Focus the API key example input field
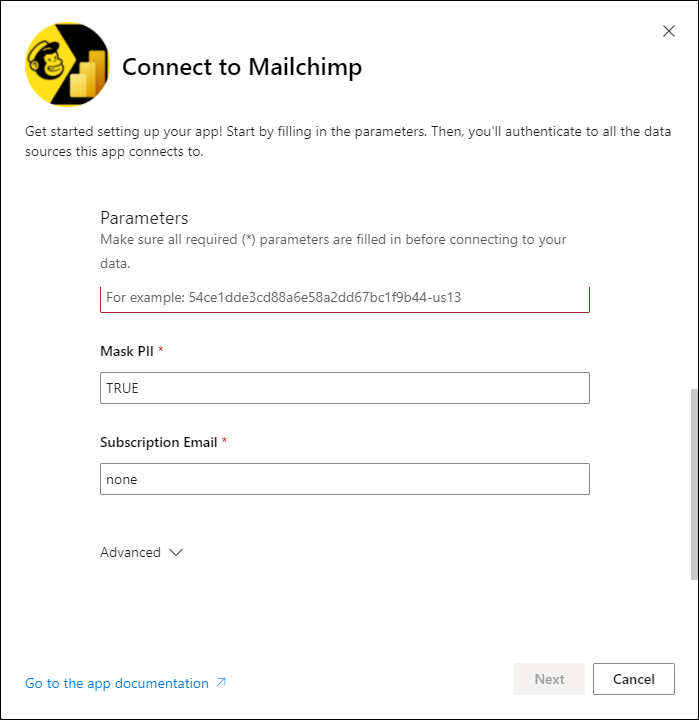 click(x=345, y=298)
